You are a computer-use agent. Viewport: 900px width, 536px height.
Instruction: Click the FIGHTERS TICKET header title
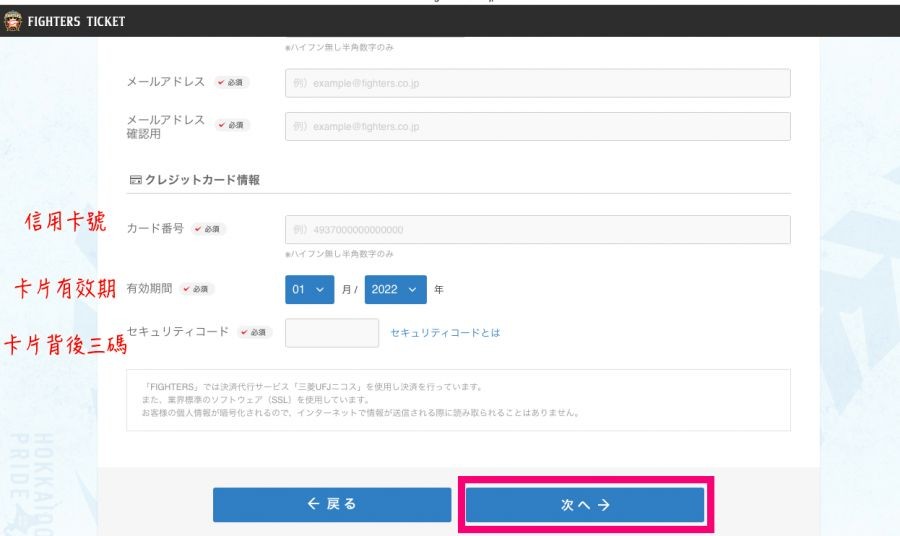click(x=76, y=22)
